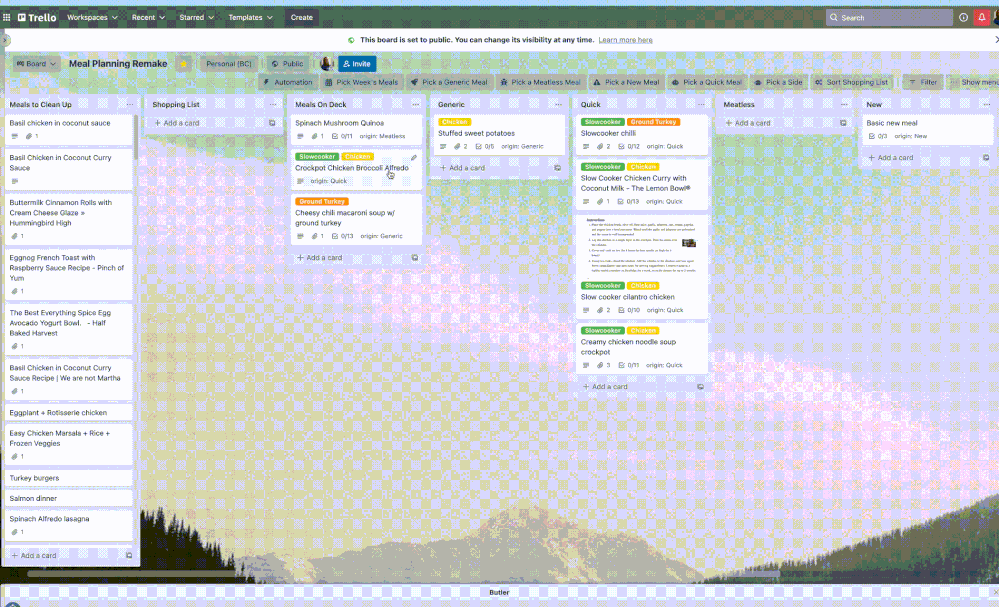Open the card template icon in the Generic list

point(558,168)
